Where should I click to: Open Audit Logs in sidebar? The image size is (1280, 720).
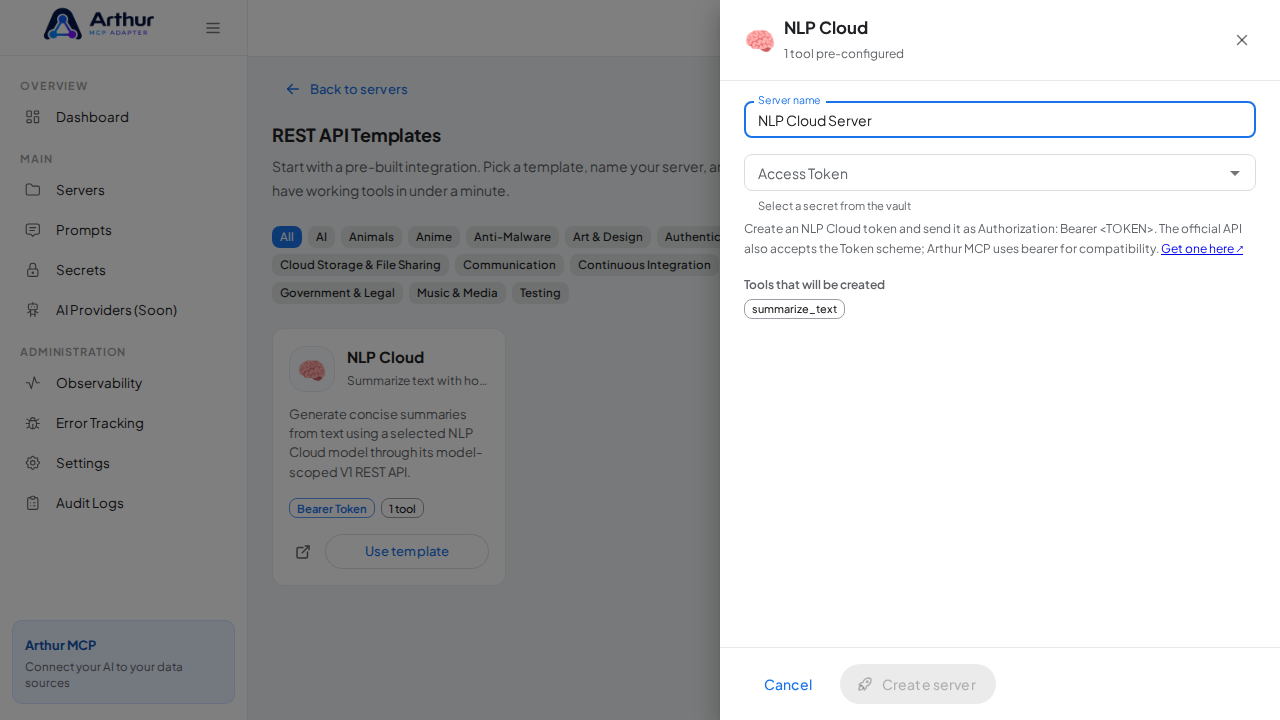point(123,503)
